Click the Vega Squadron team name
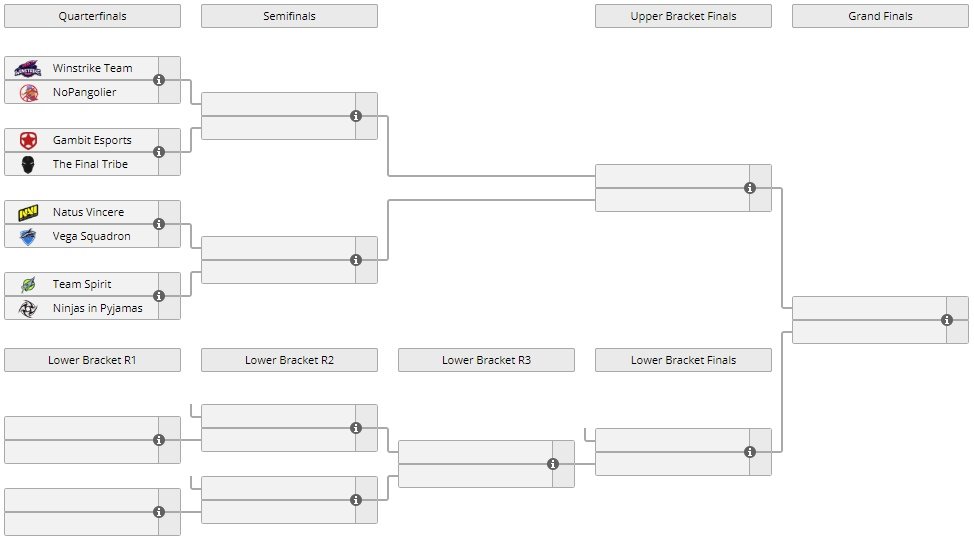 click(x=91, y=236)
